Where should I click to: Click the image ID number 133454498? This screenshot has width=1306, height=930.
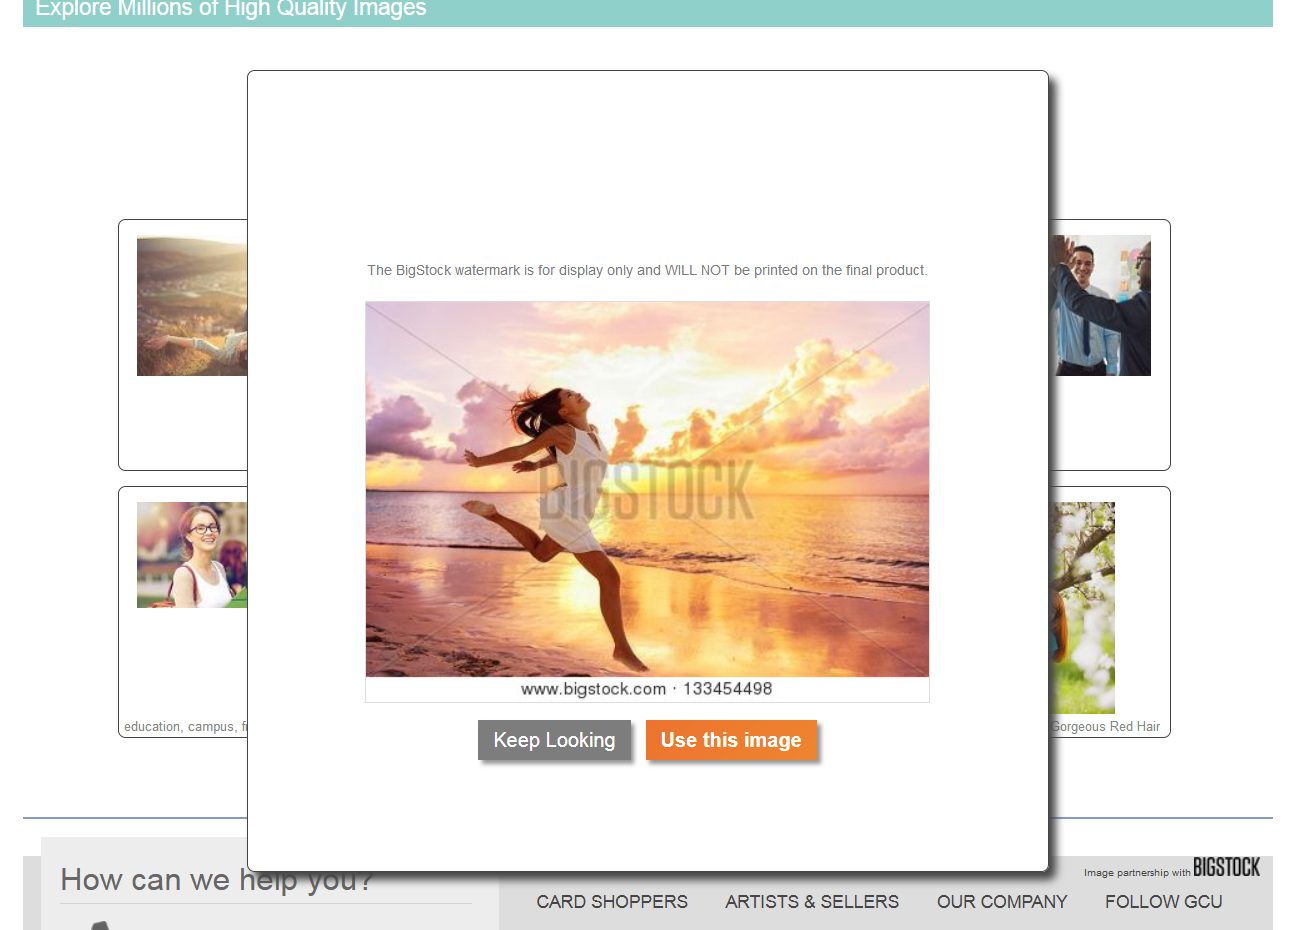(728, 689)
